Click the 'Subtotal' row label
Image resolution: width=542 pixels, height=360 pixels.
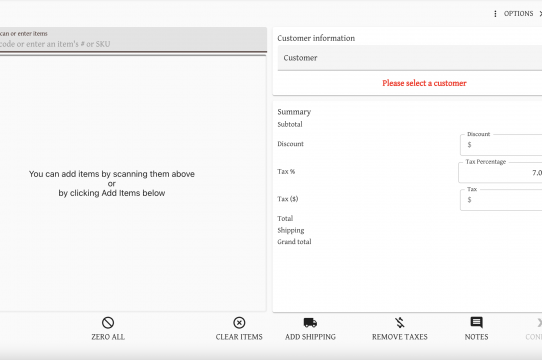[x=290, y=124]
